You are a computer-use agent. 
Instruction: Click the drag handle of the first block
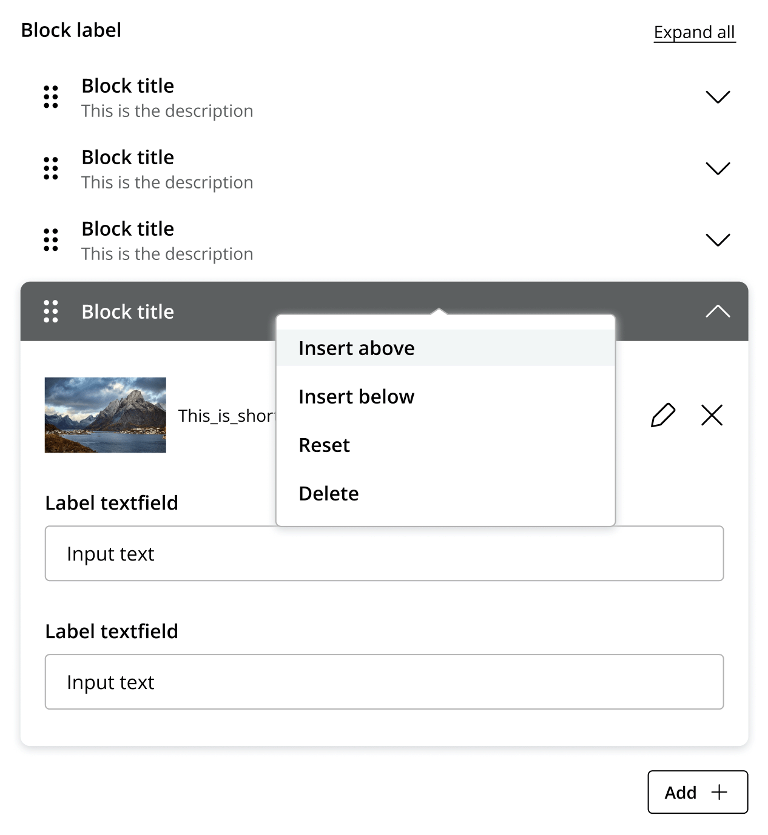tap(51, 97)
